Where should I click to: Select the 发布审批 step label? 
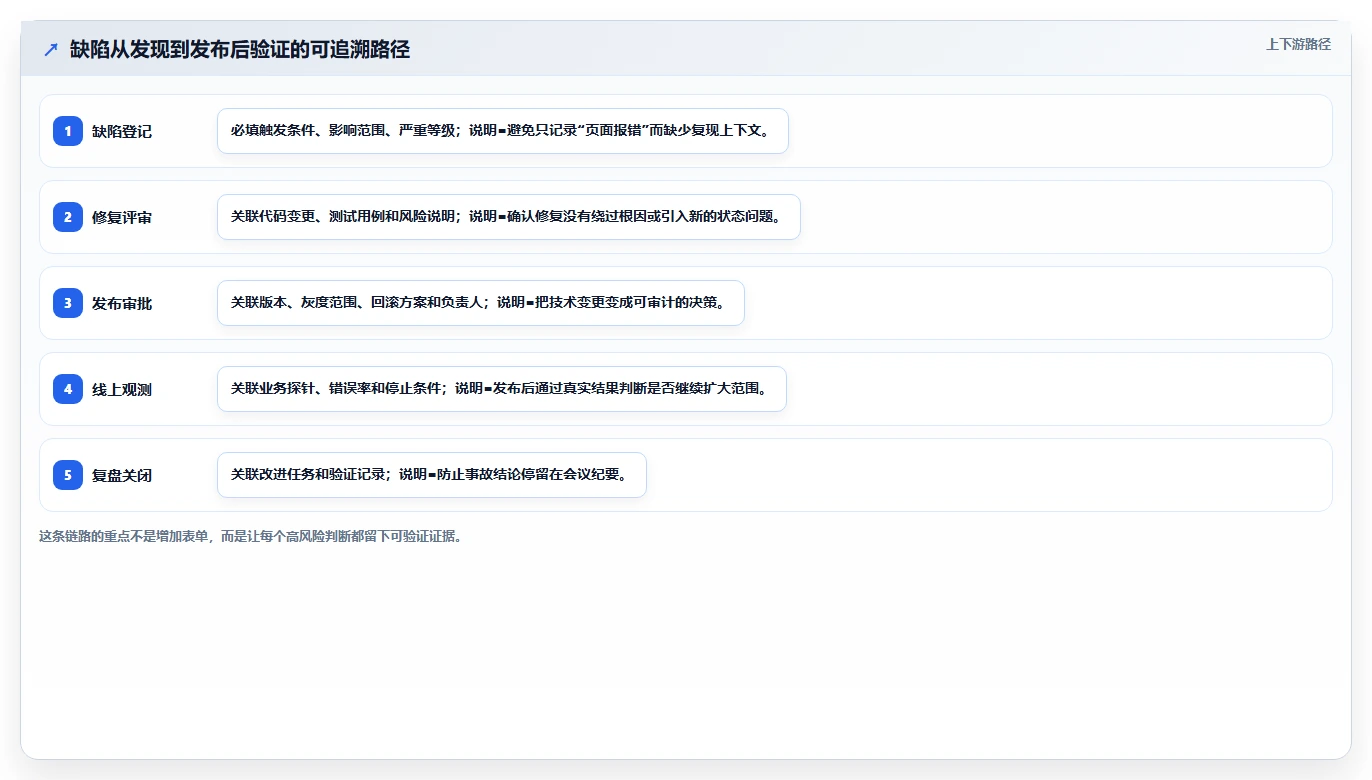[x=122, y=304]
